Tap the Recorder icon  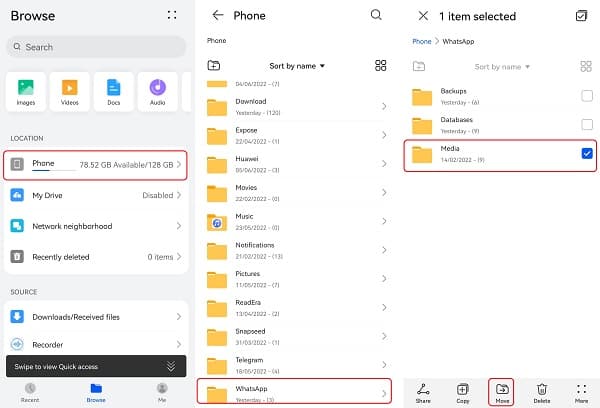pos(17,344)
